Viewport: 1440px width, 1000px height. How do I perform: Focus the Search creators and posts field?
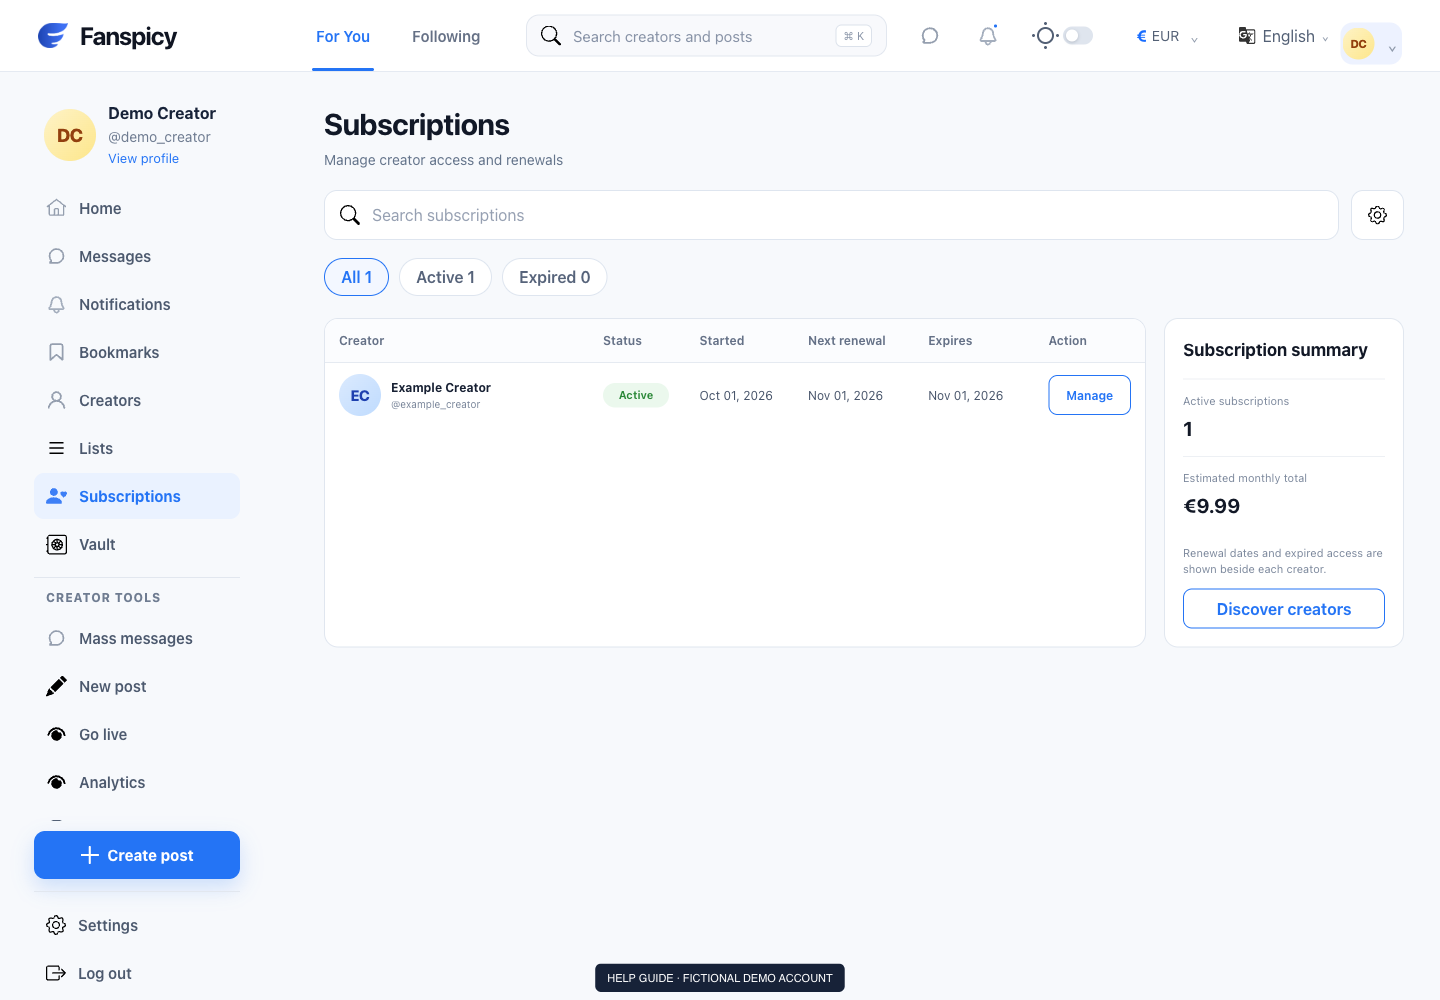tap(706, 36)
